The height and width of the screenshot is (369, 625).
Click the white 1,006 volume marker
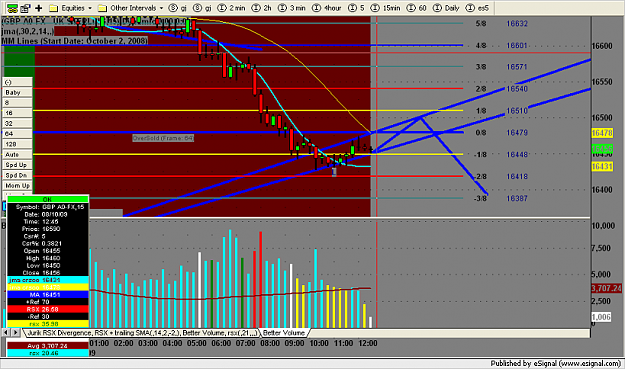(x=601, y=317)
